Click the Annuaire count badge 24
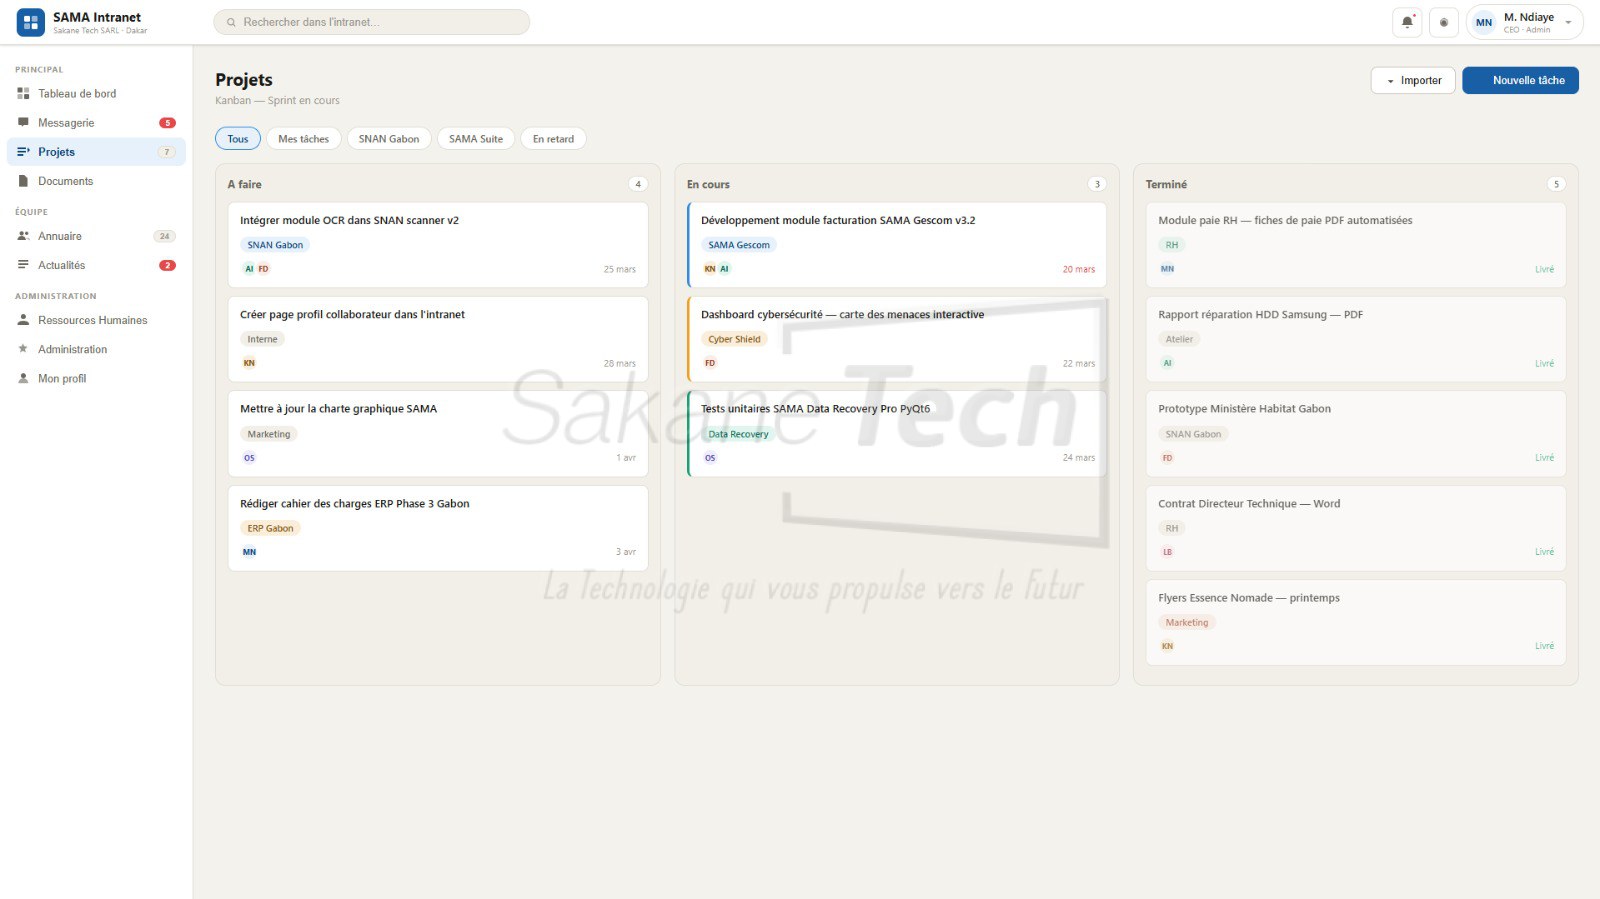Viewport: 1600px width, 899px height. (165, 236)
